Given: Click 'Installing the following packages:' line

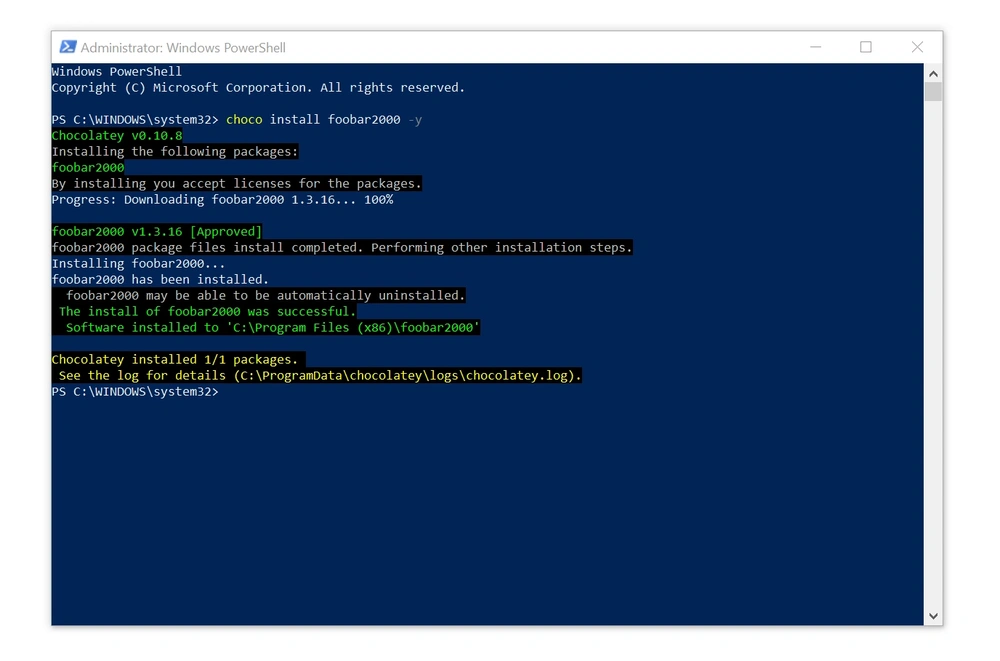Looking at the screenshot, I should pyautogui.click(x=175, y=151).
